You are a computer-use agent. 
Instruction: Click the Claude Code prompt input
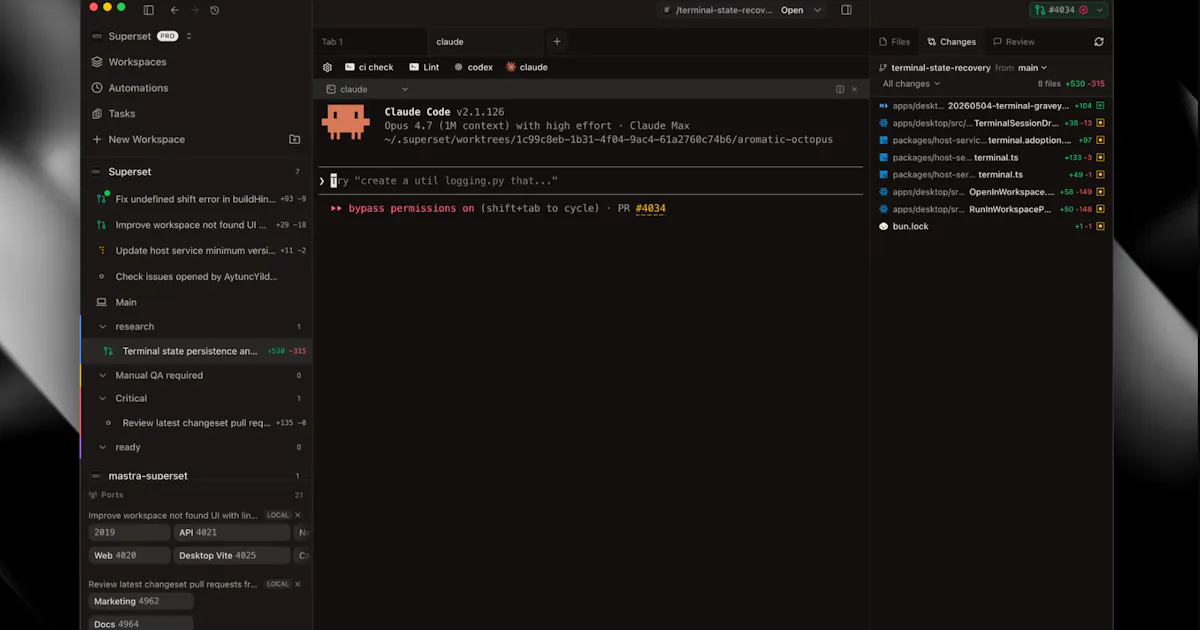[x=590, y=181]
